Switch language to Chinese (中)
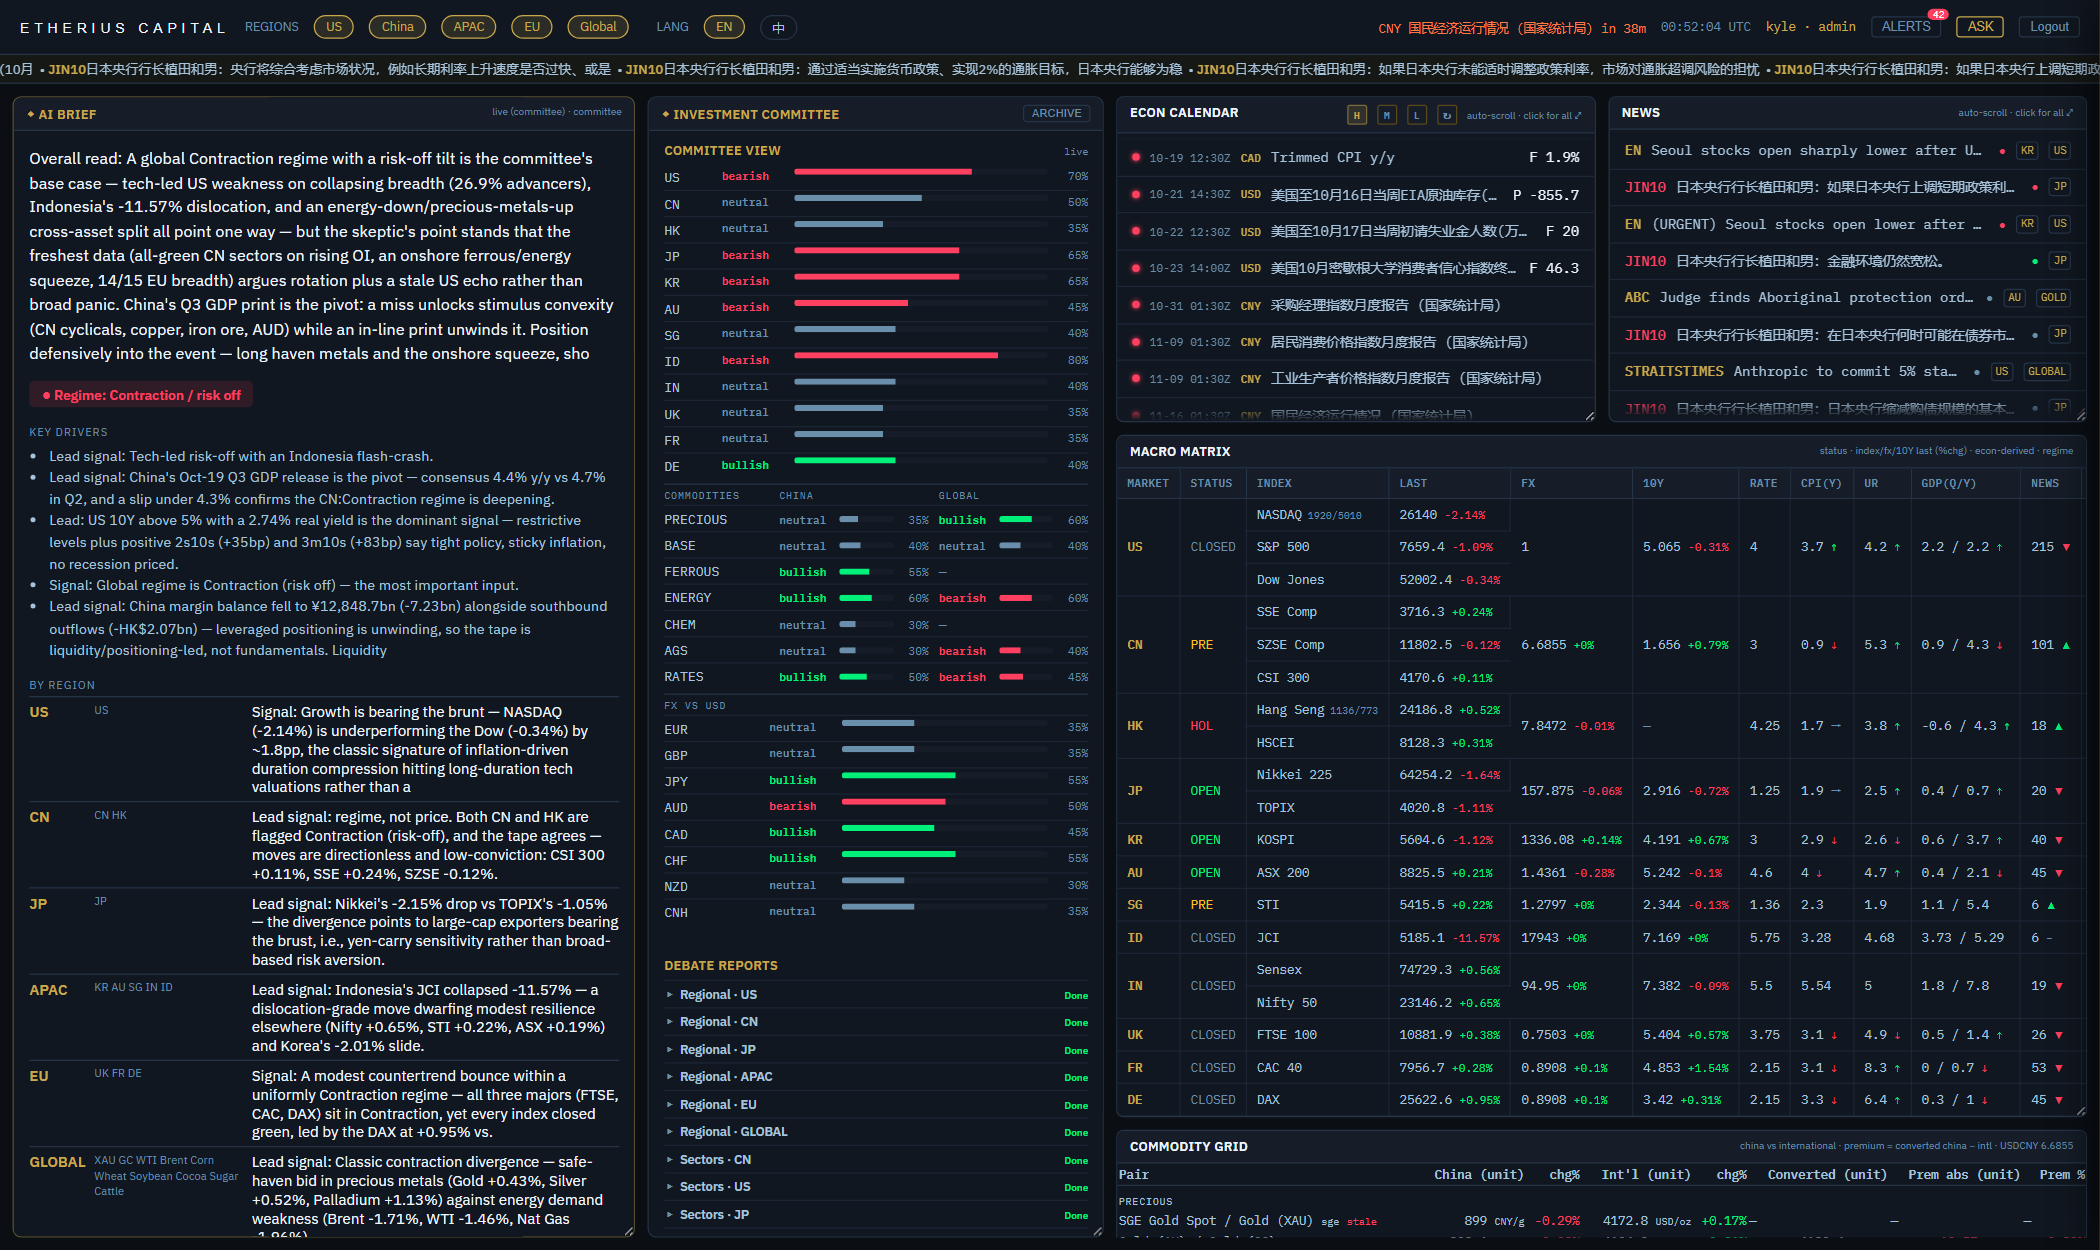Viewport: 2100px width, 1250px height. (778, 27)
